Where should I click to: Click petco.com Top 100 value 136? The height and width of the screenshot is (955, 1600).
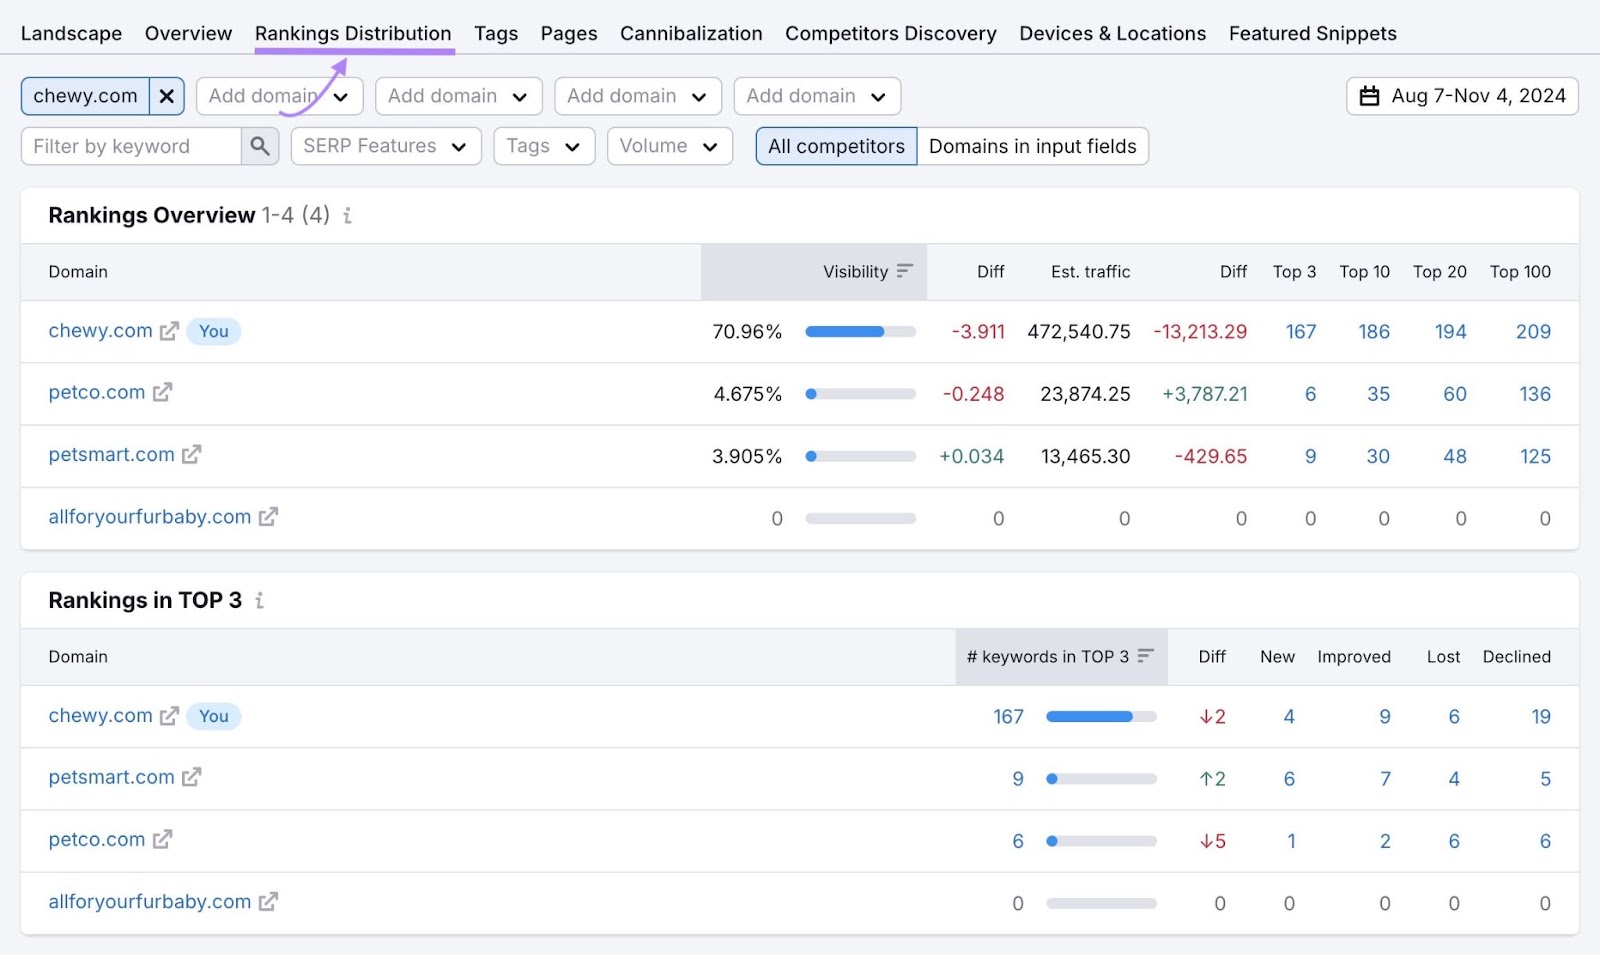[x=1535, y=394]
